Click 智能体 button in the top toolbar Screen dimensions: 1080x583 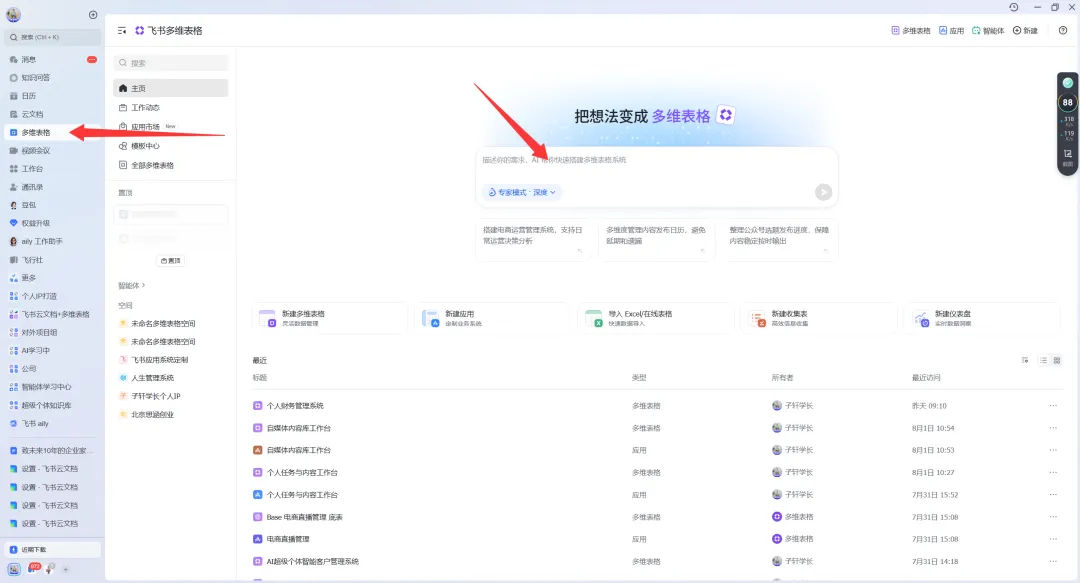pos(988,30)
